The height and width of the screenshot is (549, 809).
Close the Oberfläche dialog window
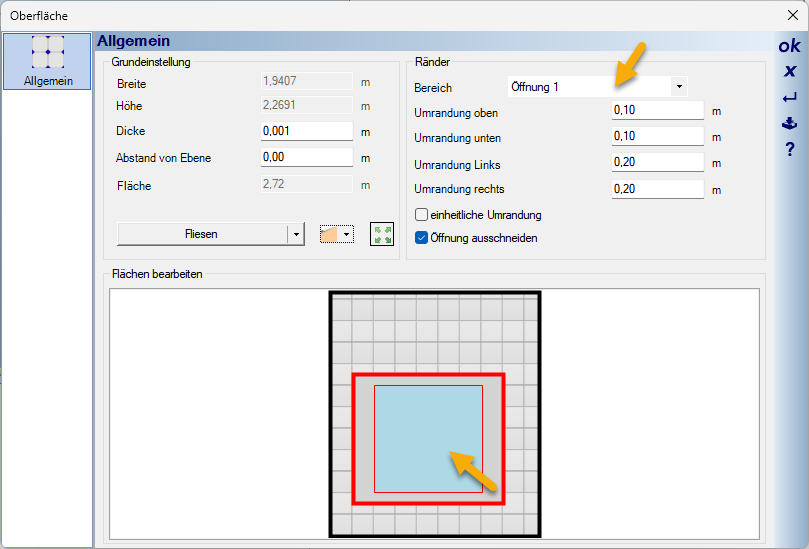click(793, 15)
